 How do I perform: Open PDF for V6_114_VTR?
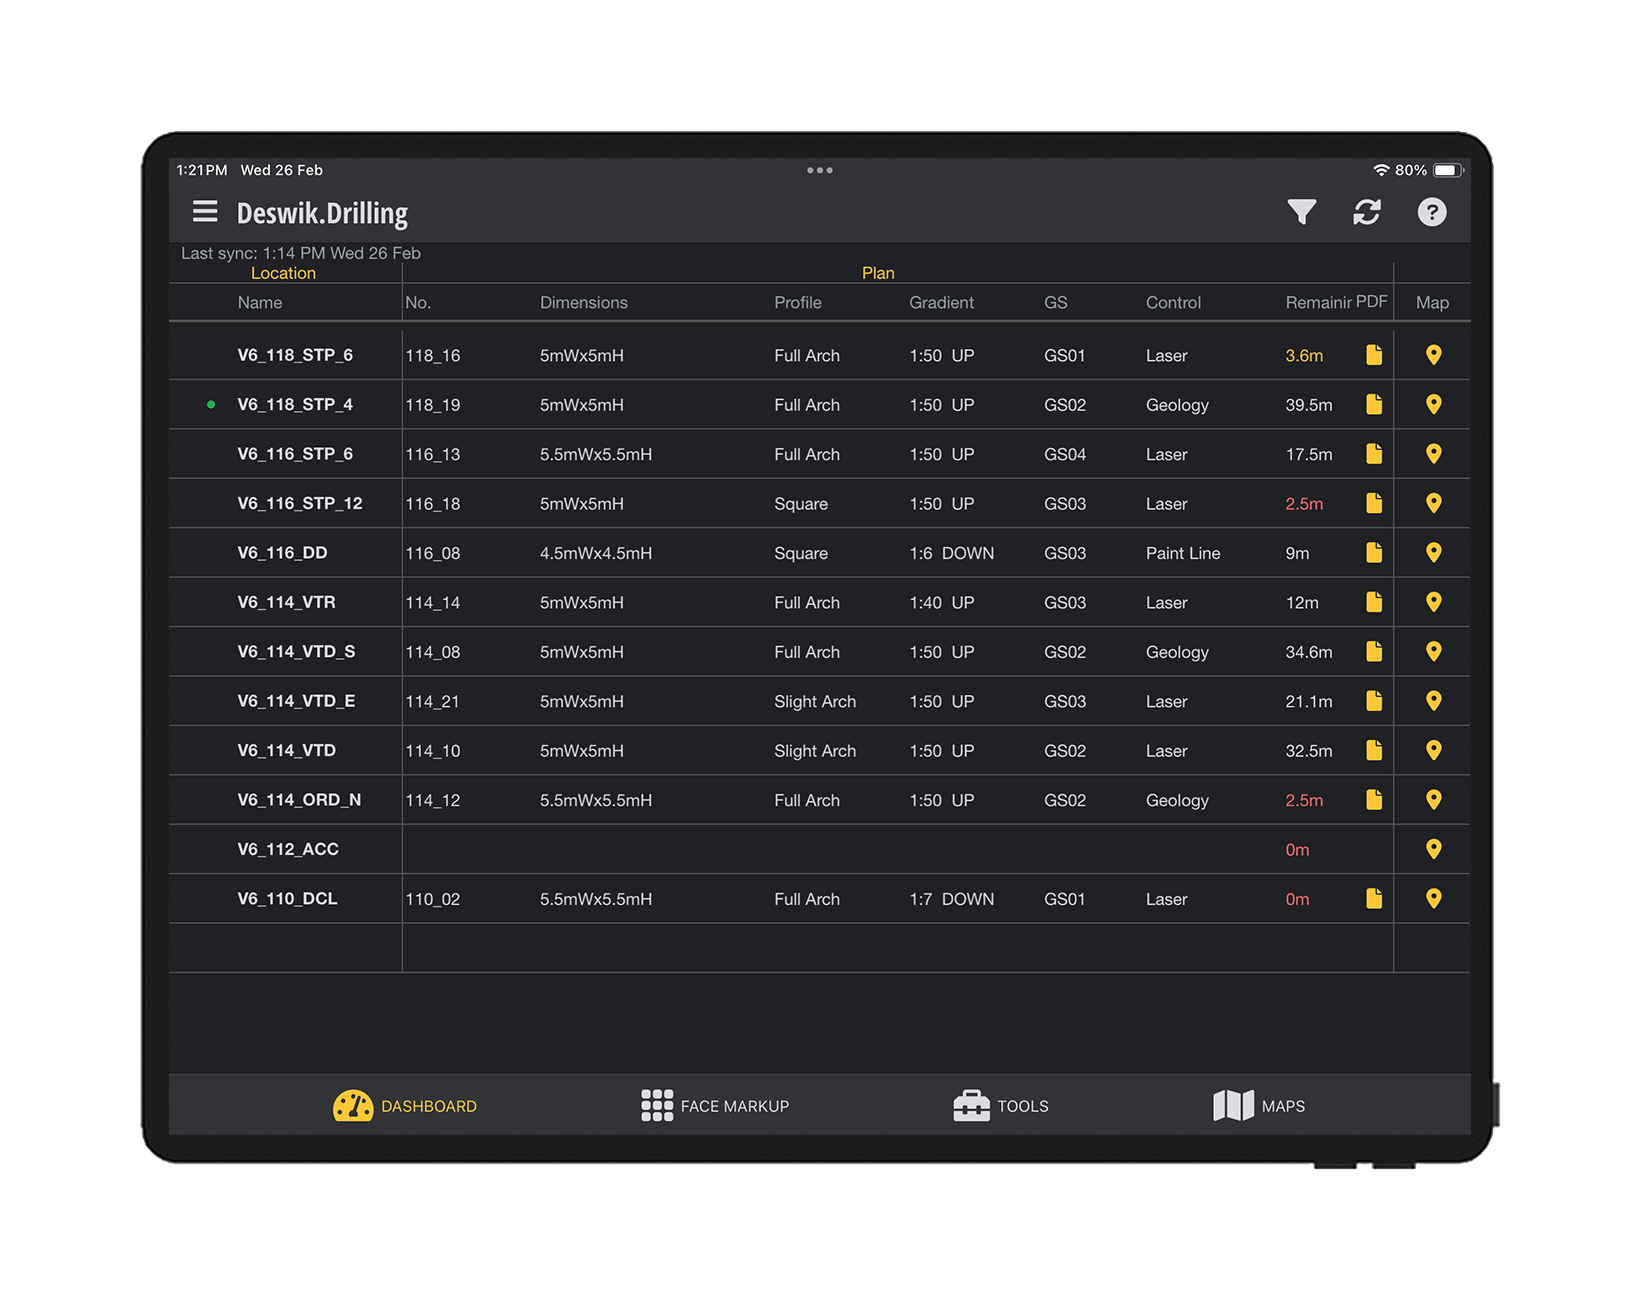(x=1374, y=602)
